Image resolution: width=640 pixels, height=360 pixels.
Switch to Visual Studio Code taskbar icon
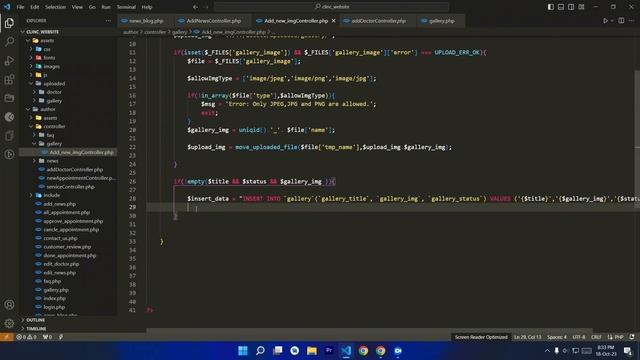(346, 351)
